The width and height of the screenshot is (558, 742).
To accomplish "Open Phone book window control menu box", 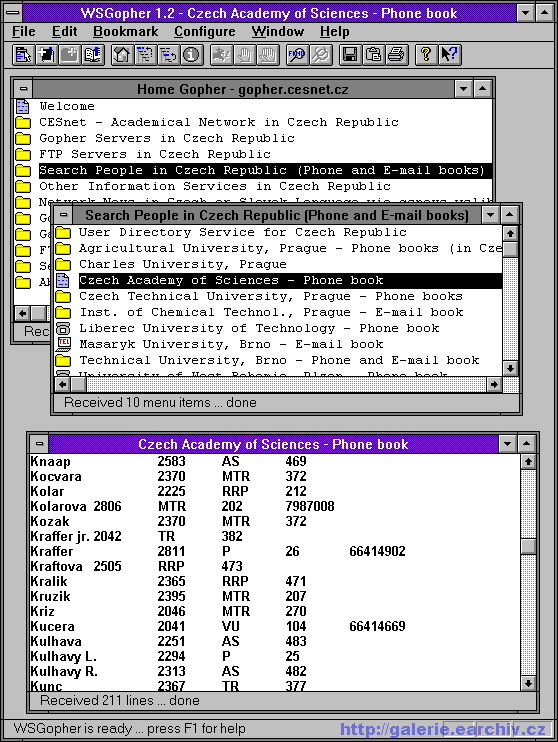I will tap(40, 443).
